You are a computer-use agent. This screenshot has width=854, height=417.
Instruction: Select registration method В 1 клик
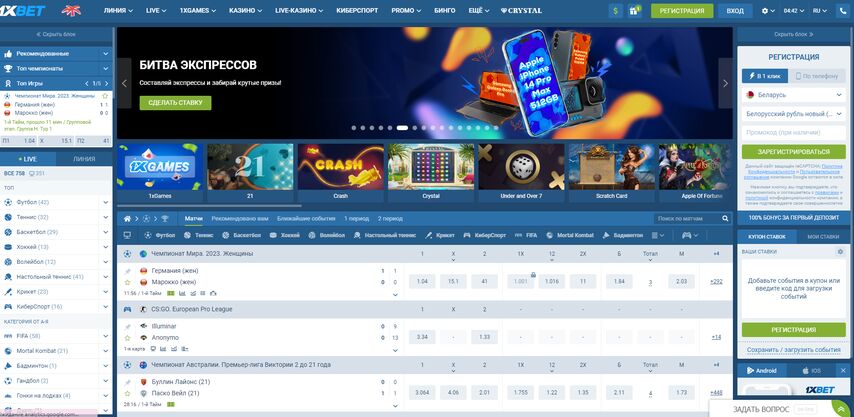(765, 76)
